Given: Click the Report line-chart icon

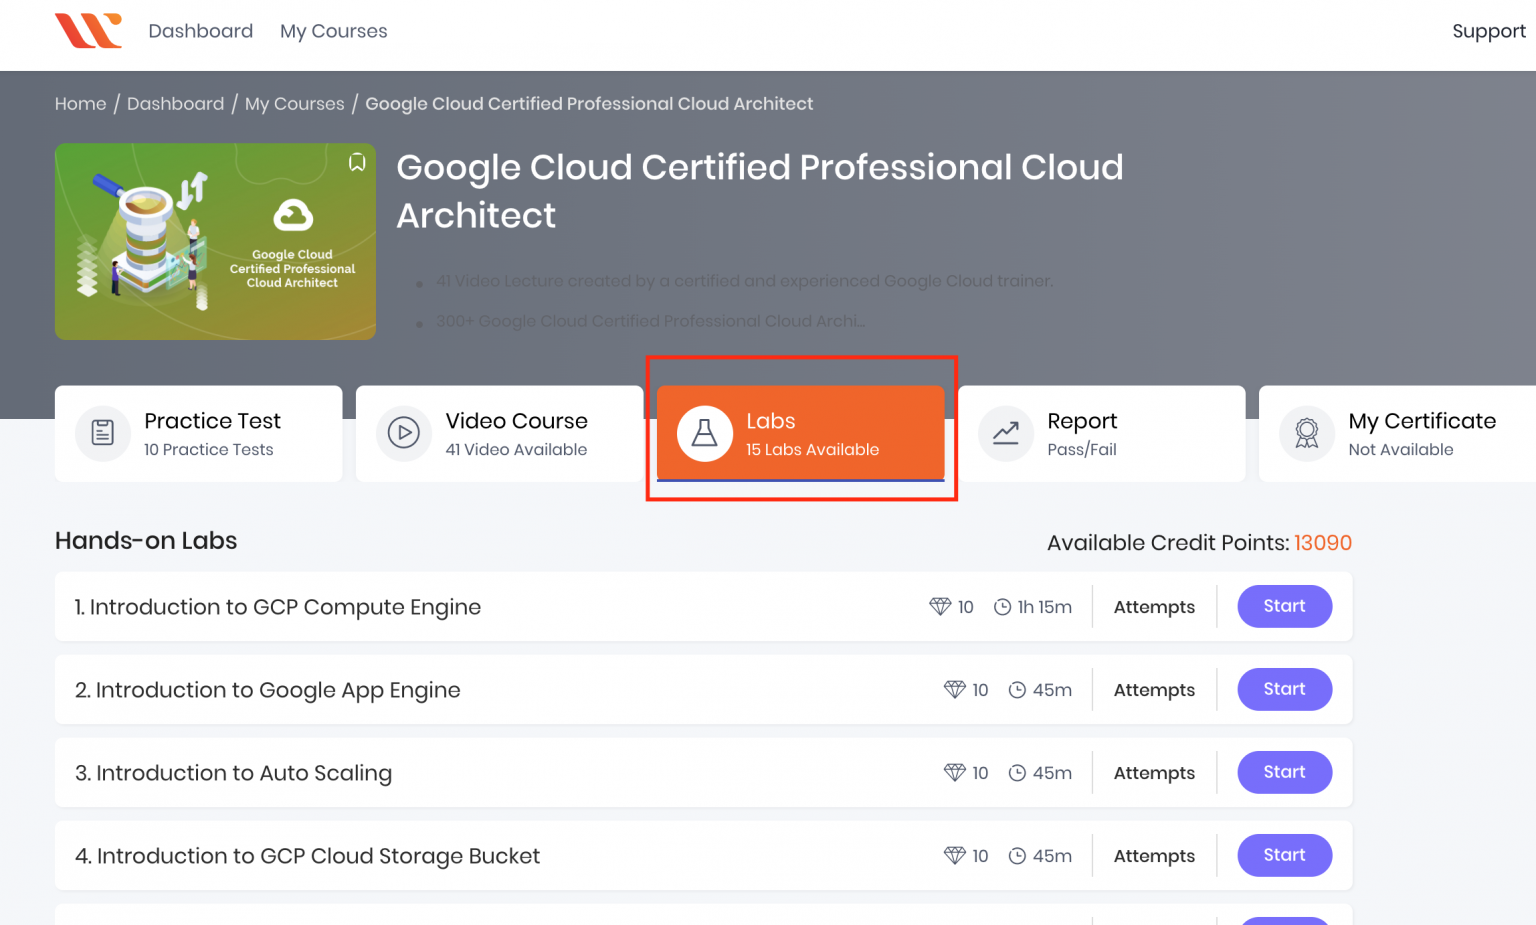Looking at the screenshot, I should coord(1006,433).
